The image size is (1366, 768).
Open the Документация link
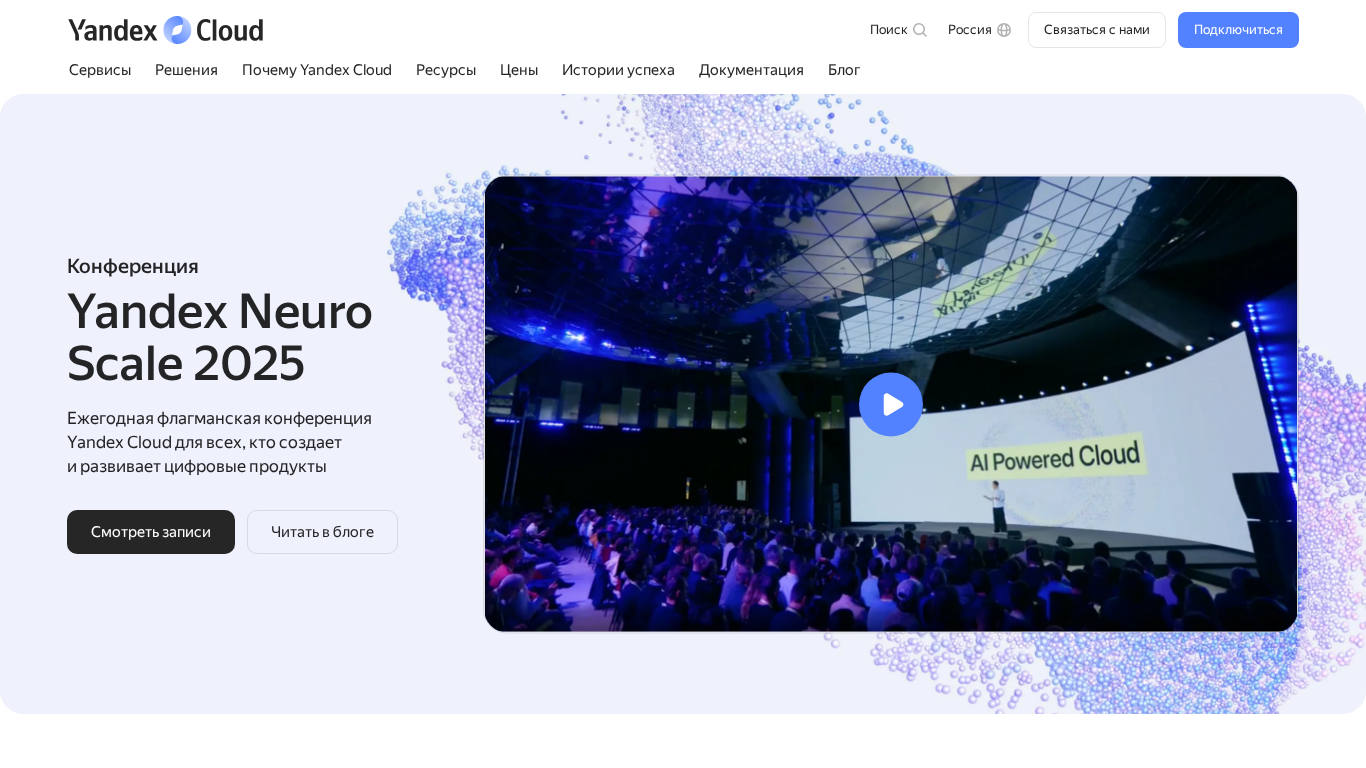pyautogui.click(x=751, y=70)
